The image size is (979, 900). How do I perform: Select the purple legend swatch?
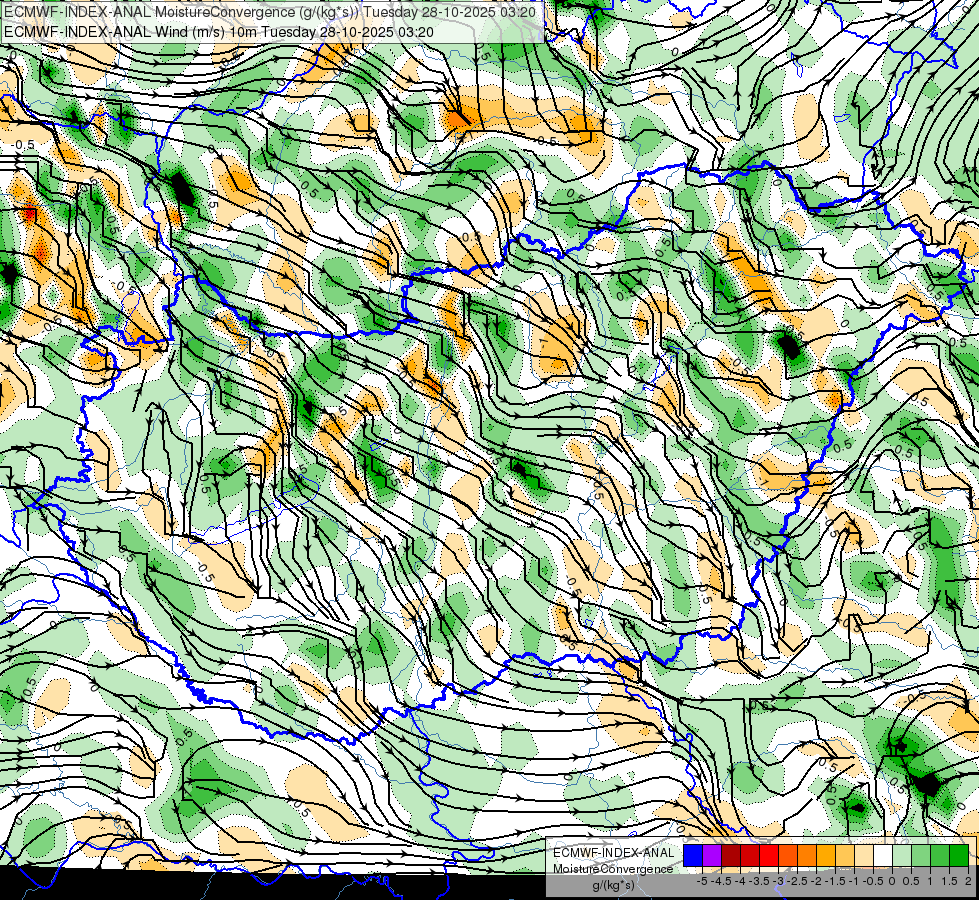coord(712,855)
